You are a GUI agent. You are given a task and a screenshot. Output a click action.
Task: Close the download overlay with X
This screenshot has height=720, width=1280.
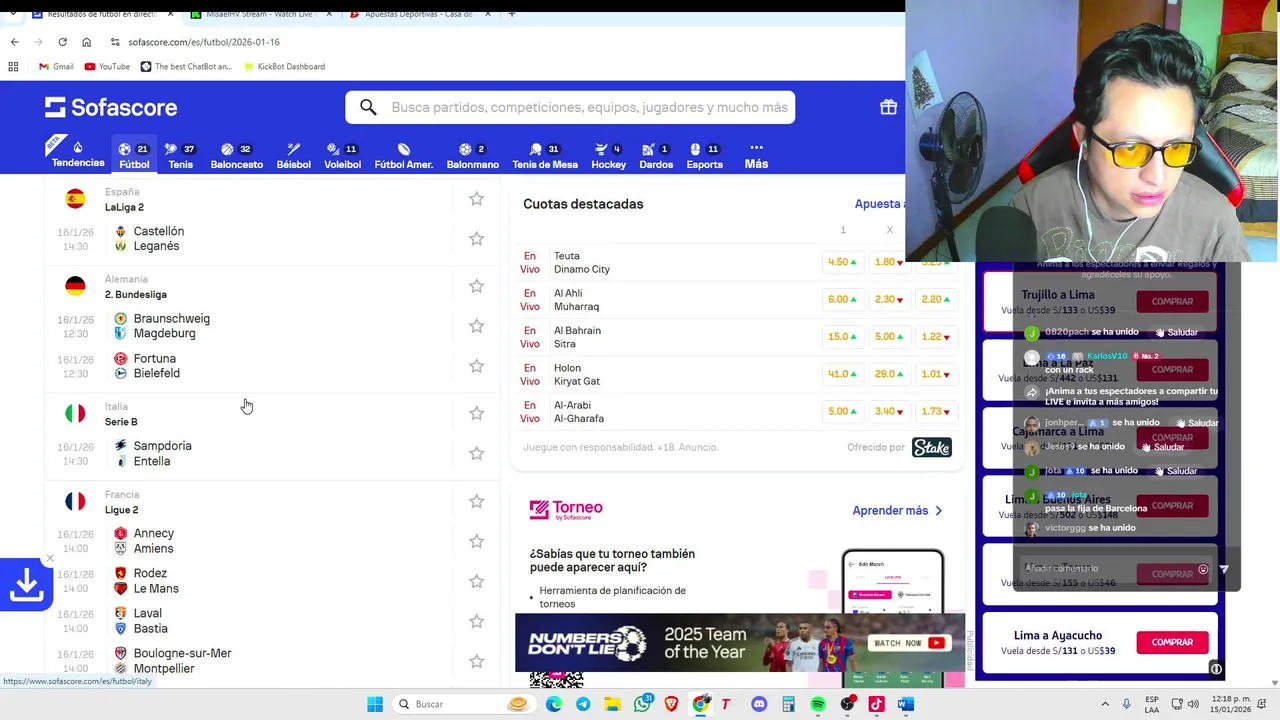click(x=49, y=558)
